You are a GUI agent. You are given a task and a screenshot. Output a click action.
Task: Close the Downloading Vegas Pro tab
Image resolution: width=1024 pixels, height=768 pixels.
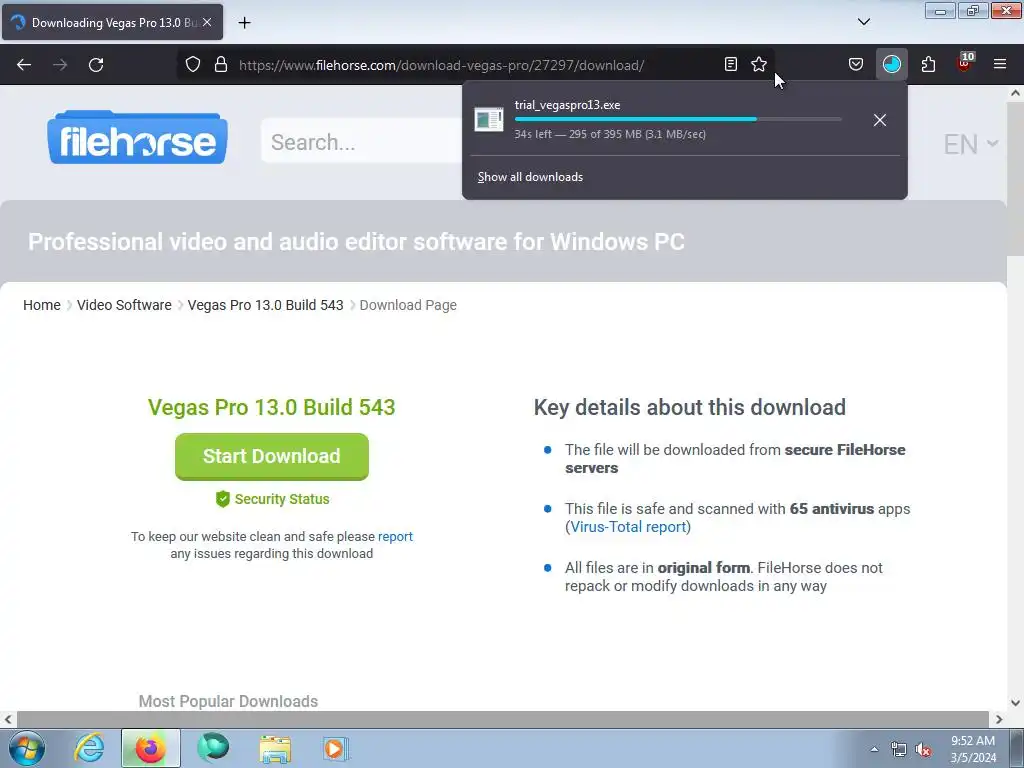207,22
